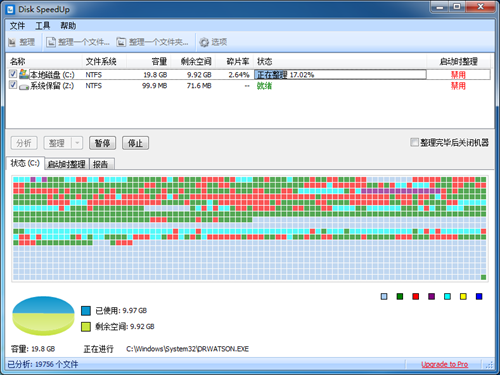Sort by the 容量 column header
This screenshot has width=500, height=375.
149,62
